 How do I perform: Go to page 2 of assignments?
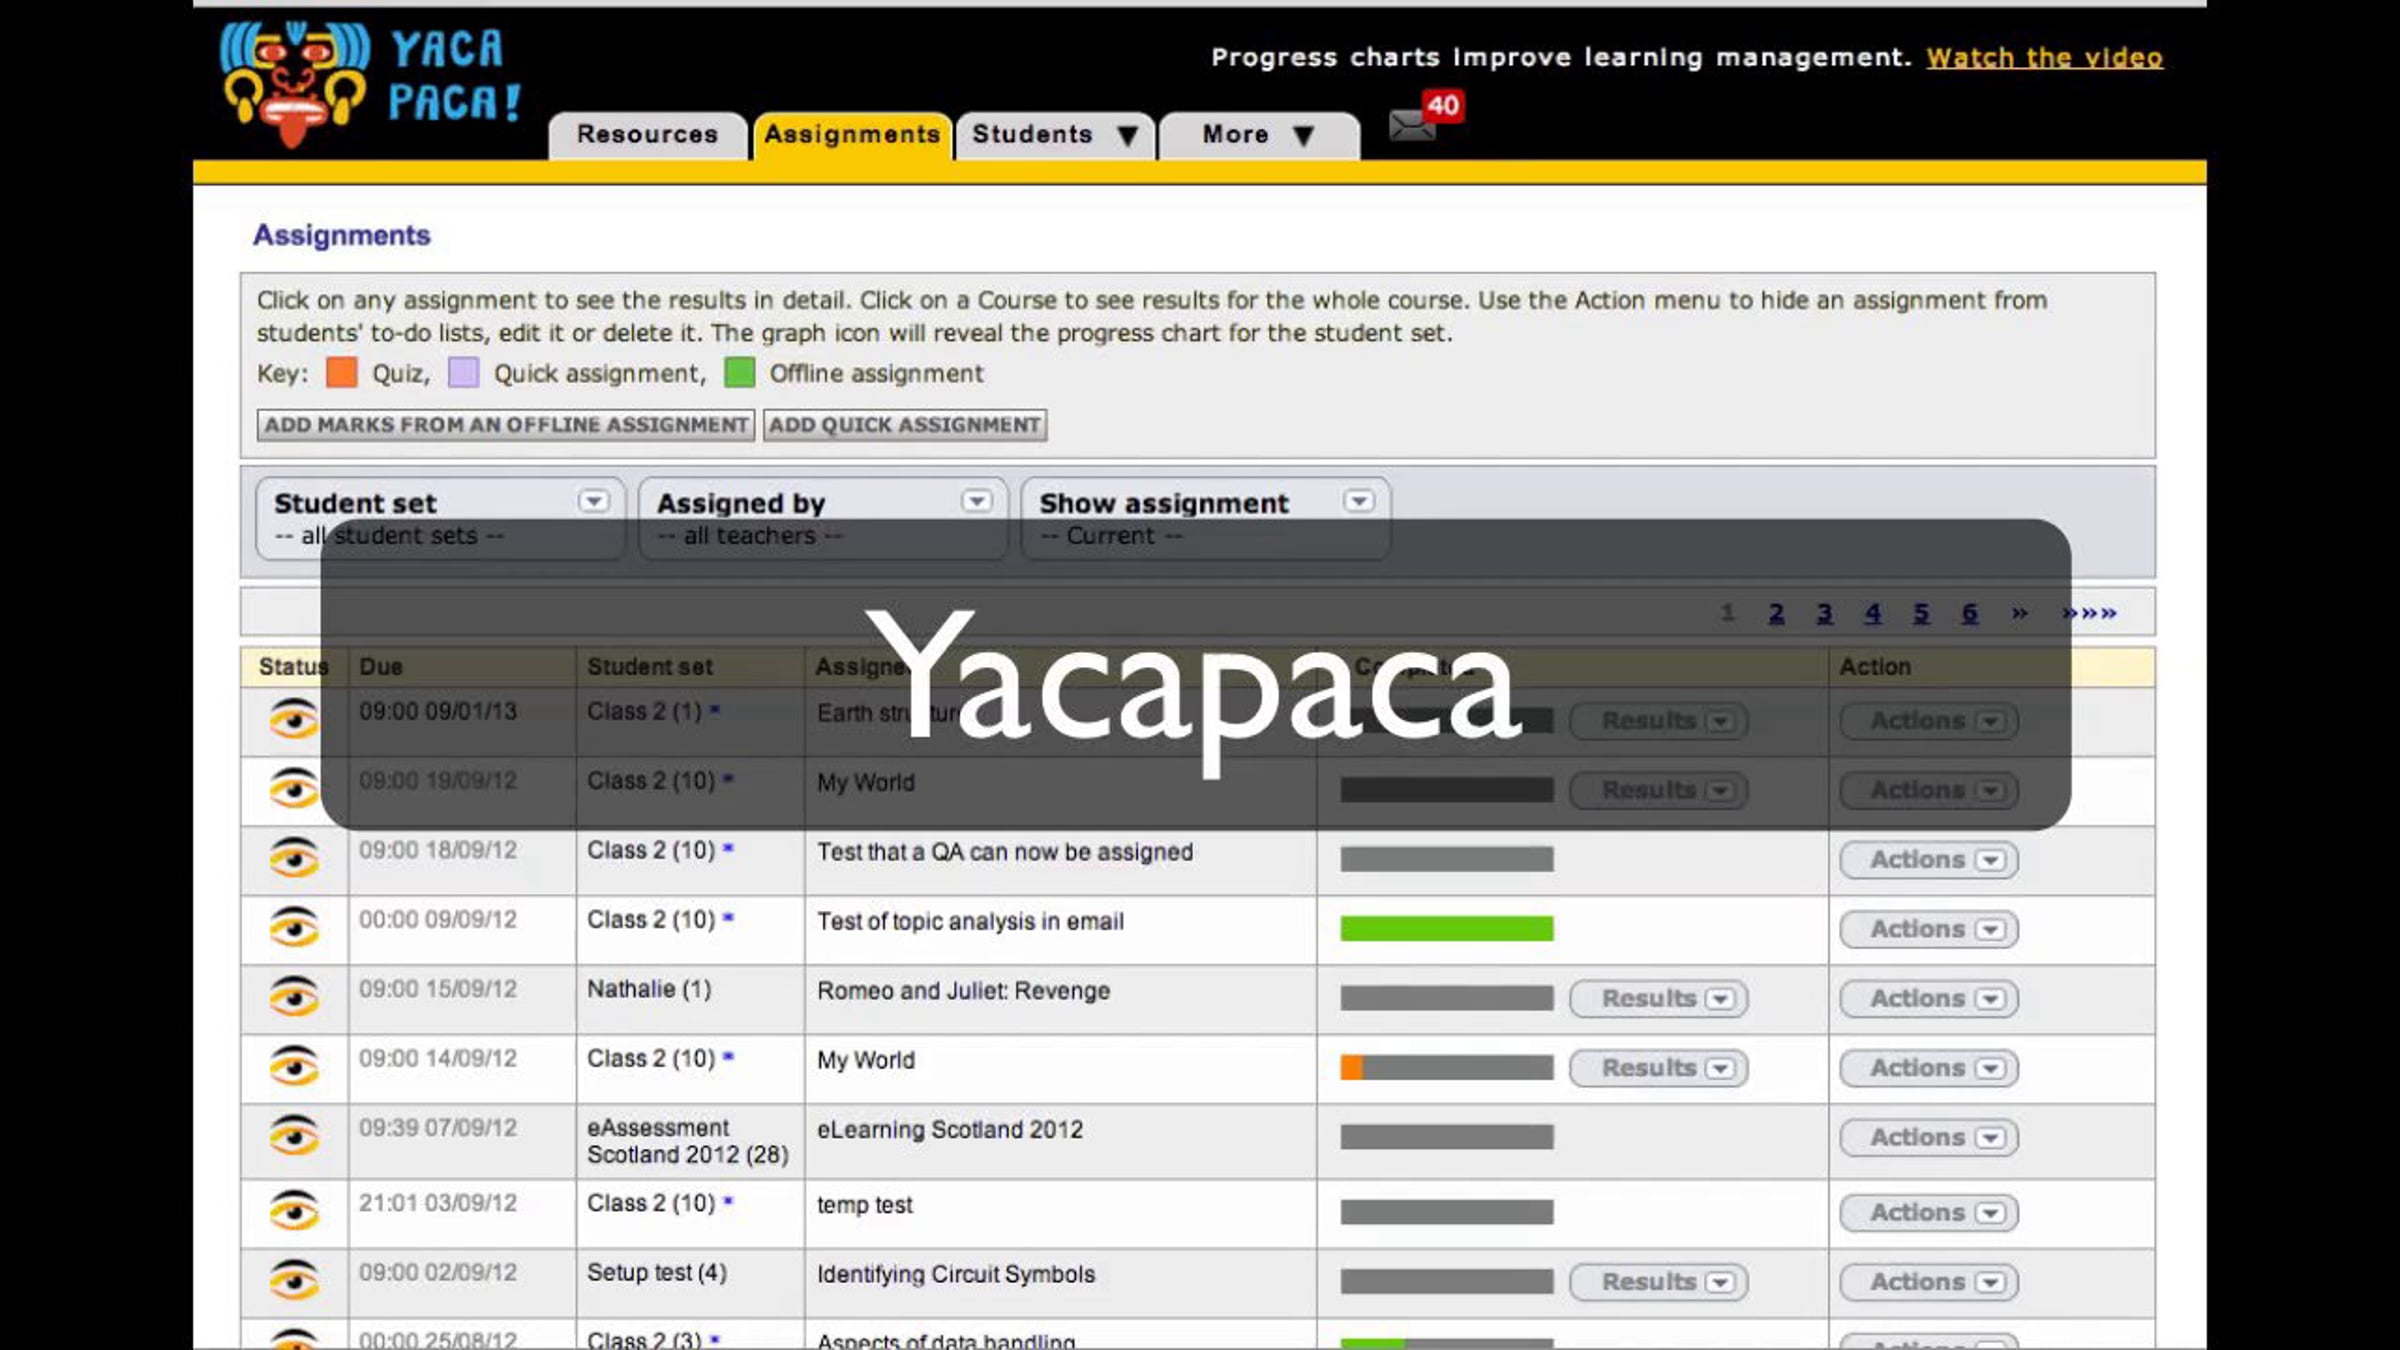pyautogui.click(x=1776, y=613)
